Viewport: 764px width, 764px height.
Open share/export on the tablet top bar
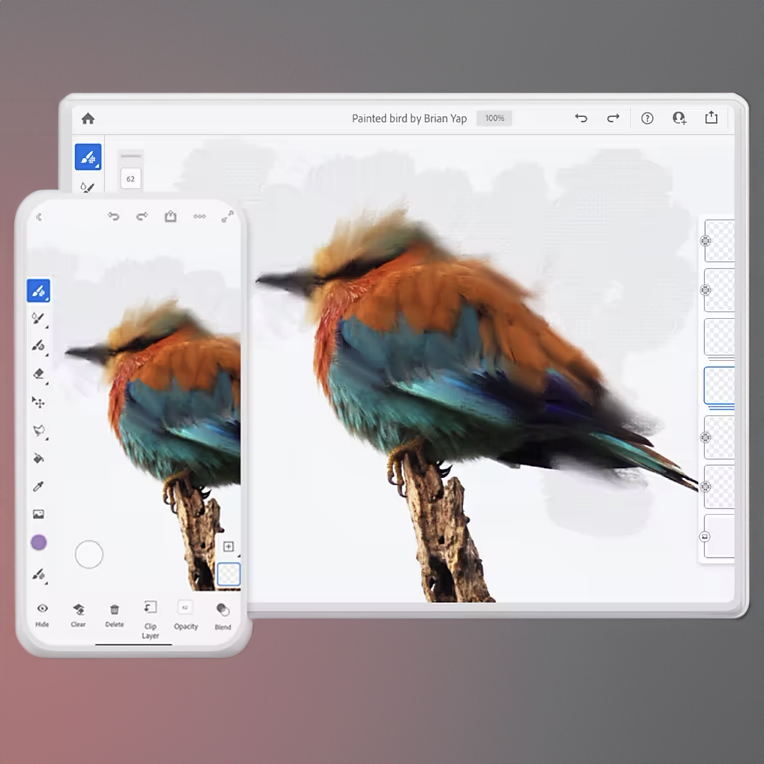(711, 117)
